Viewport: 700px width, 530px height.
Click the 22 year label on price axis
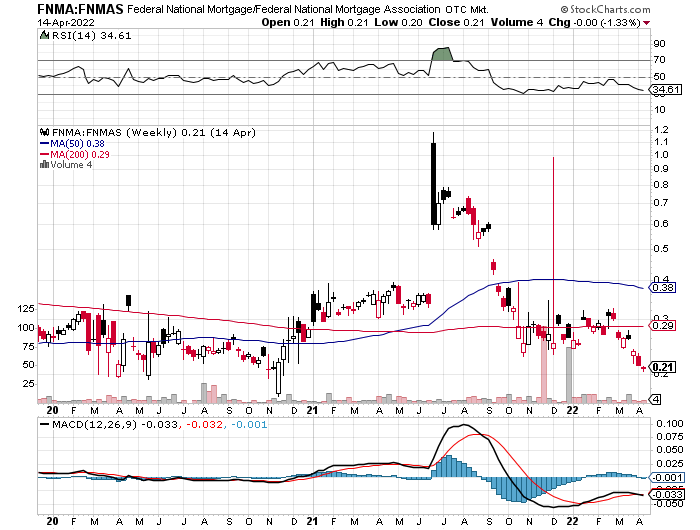(x=572, y=410)
